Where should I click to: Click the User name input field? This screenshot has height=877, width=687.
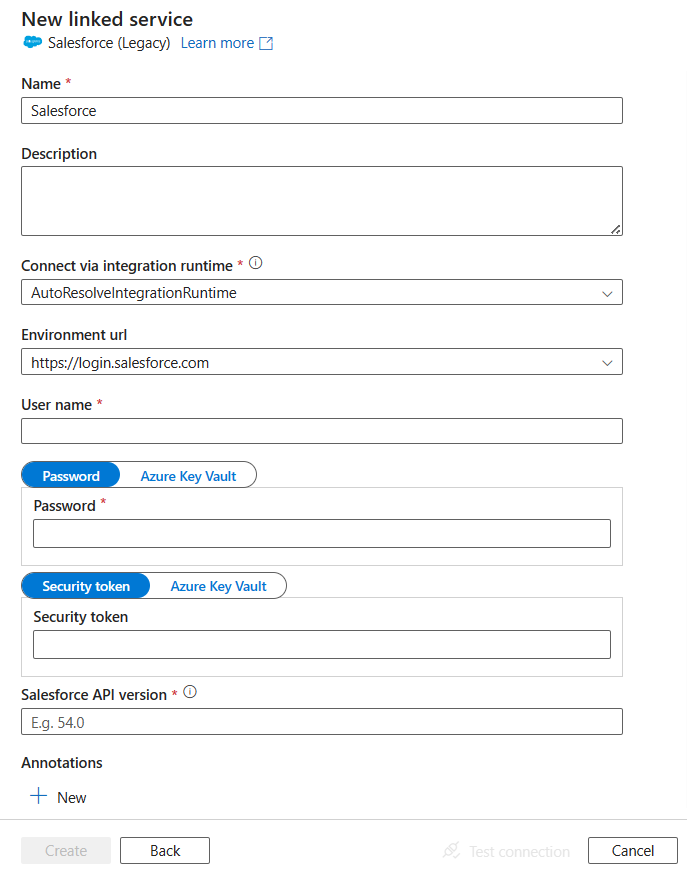321,430
